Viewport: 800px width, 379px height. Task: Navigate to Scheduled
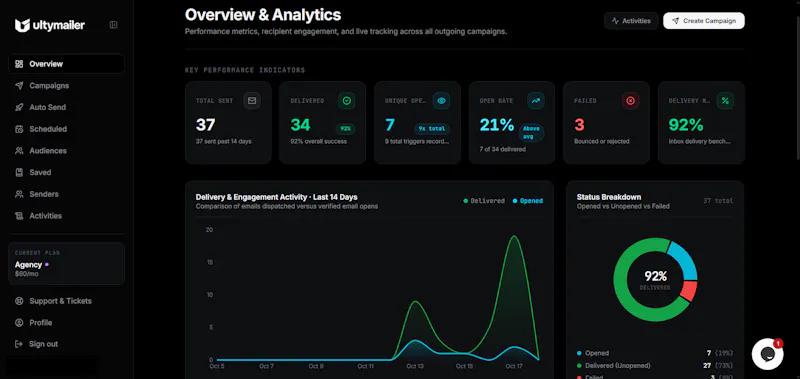click(66, 129)
